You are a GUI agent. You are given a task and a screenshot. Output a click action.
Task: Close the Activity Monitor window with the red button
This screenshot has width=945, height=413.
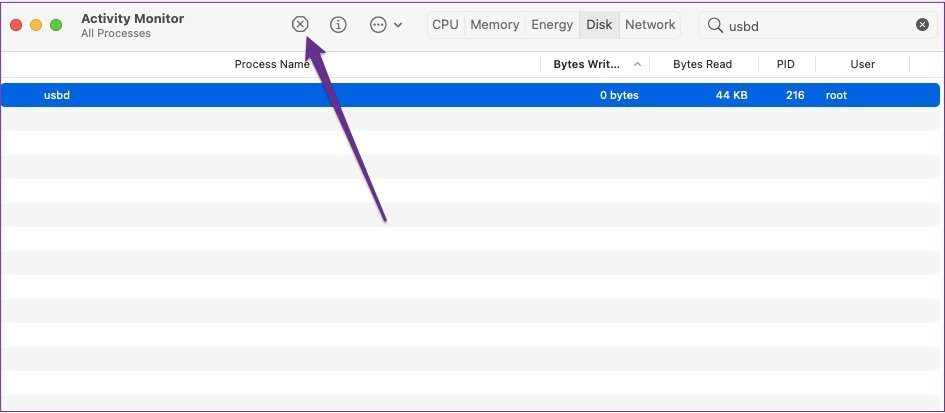click(x=16, y=25)
